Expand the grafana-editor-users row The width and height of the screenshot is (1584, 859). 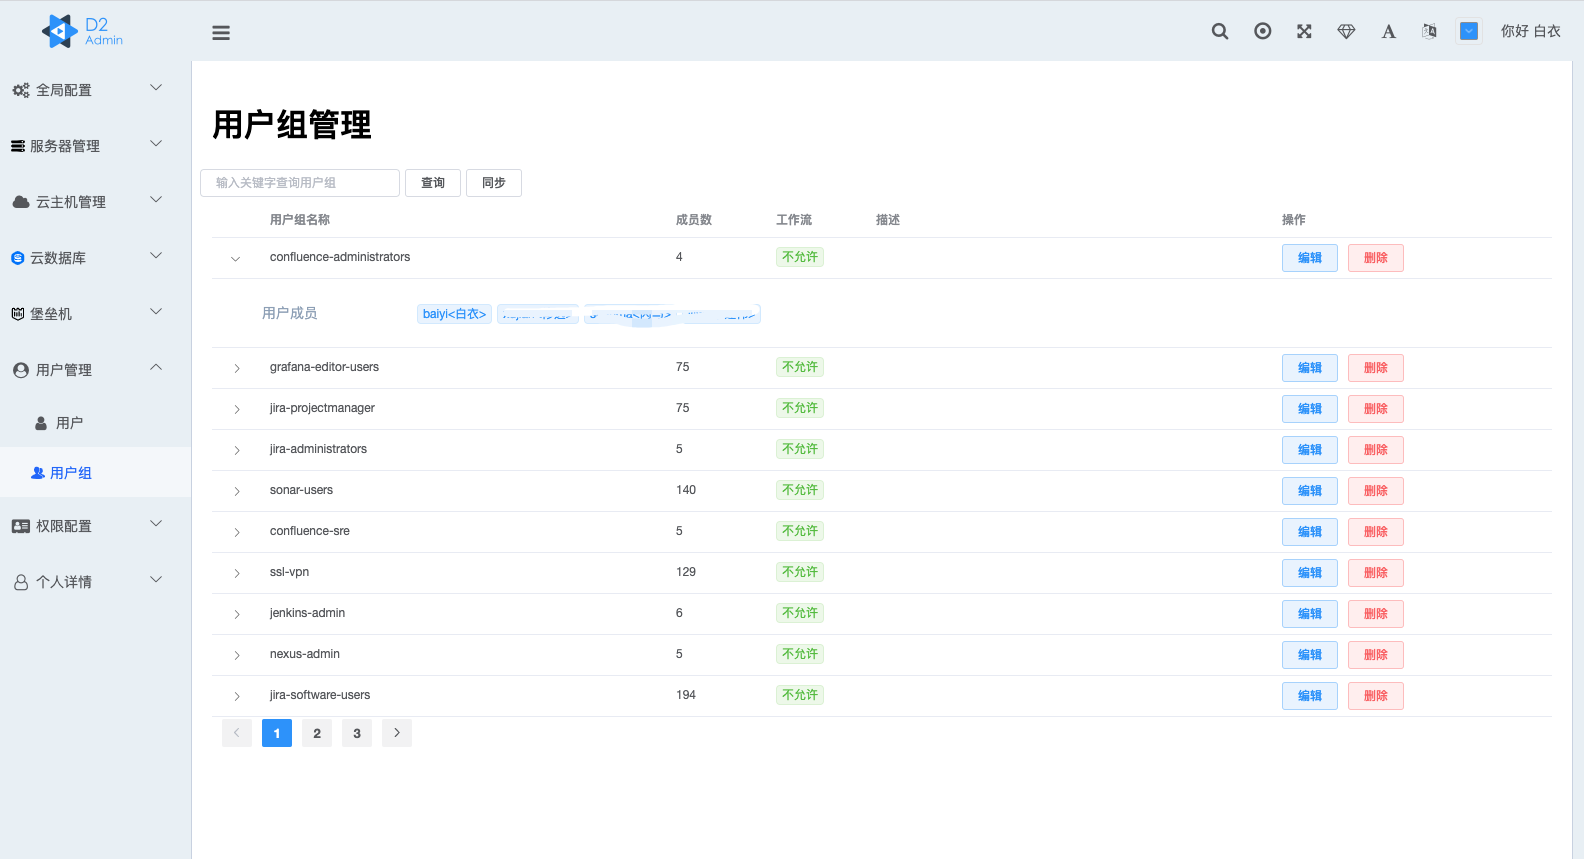[x=237, y=368]
